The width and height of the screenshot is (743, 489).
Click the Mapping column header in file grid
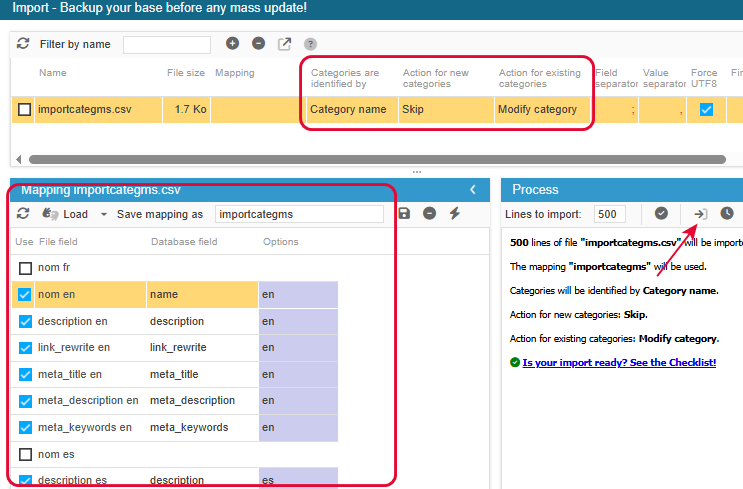click(x=235, y=73)
